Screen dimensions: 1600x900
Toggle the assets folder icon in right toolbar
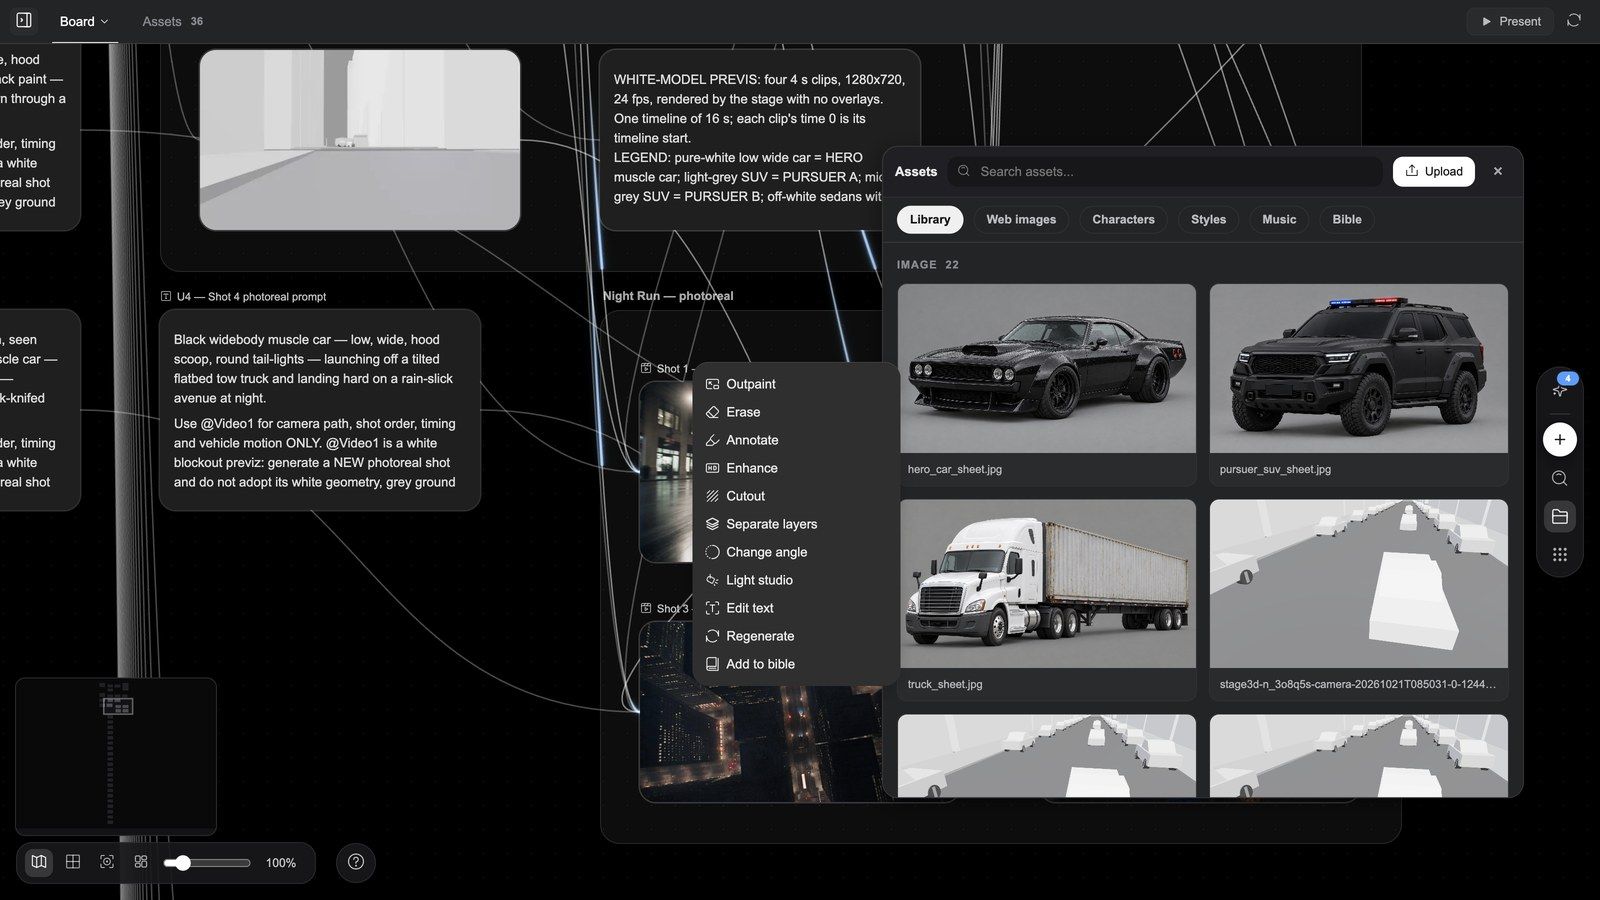[x=1560, y=517]
